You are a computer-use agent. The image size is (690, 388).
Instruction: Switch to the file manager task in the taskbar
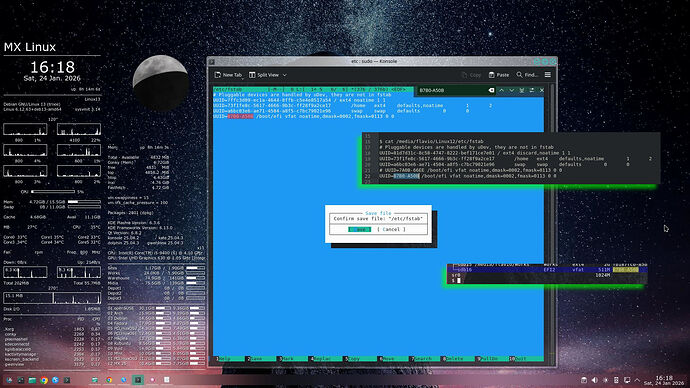click(x=95, y=380)
